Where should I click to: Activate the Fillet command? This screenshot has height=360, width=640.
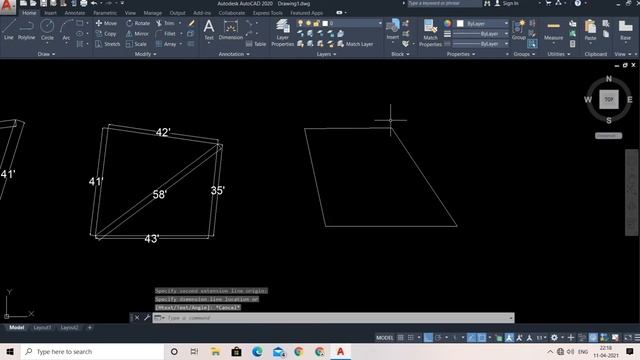[x=166, y=33]
